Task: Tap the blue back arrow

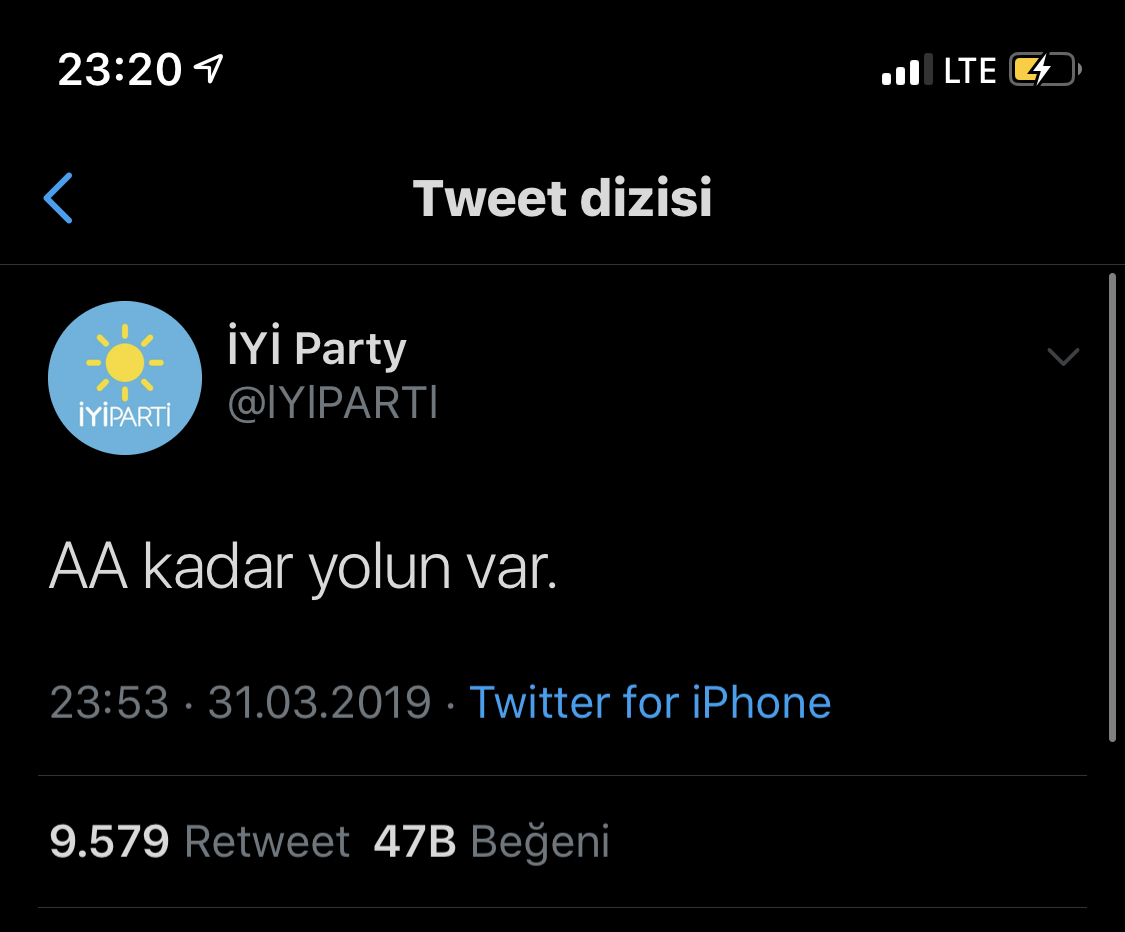Action: [58, 197]
